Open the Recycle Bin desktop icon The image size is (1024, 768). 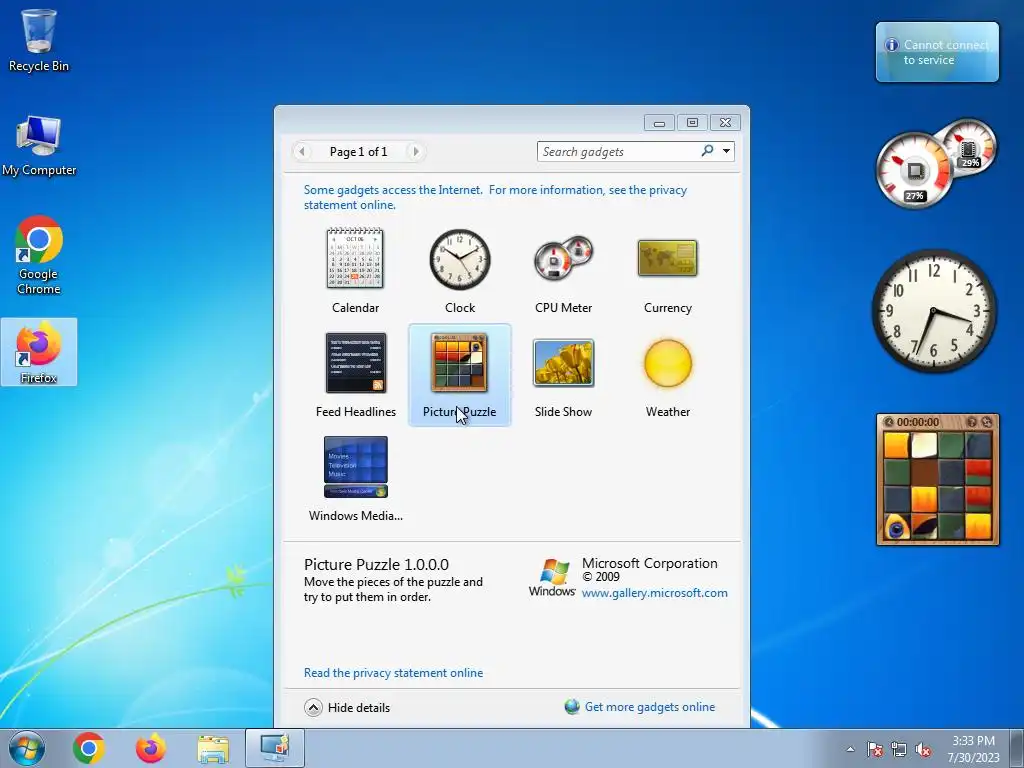(x=39, y=40)
